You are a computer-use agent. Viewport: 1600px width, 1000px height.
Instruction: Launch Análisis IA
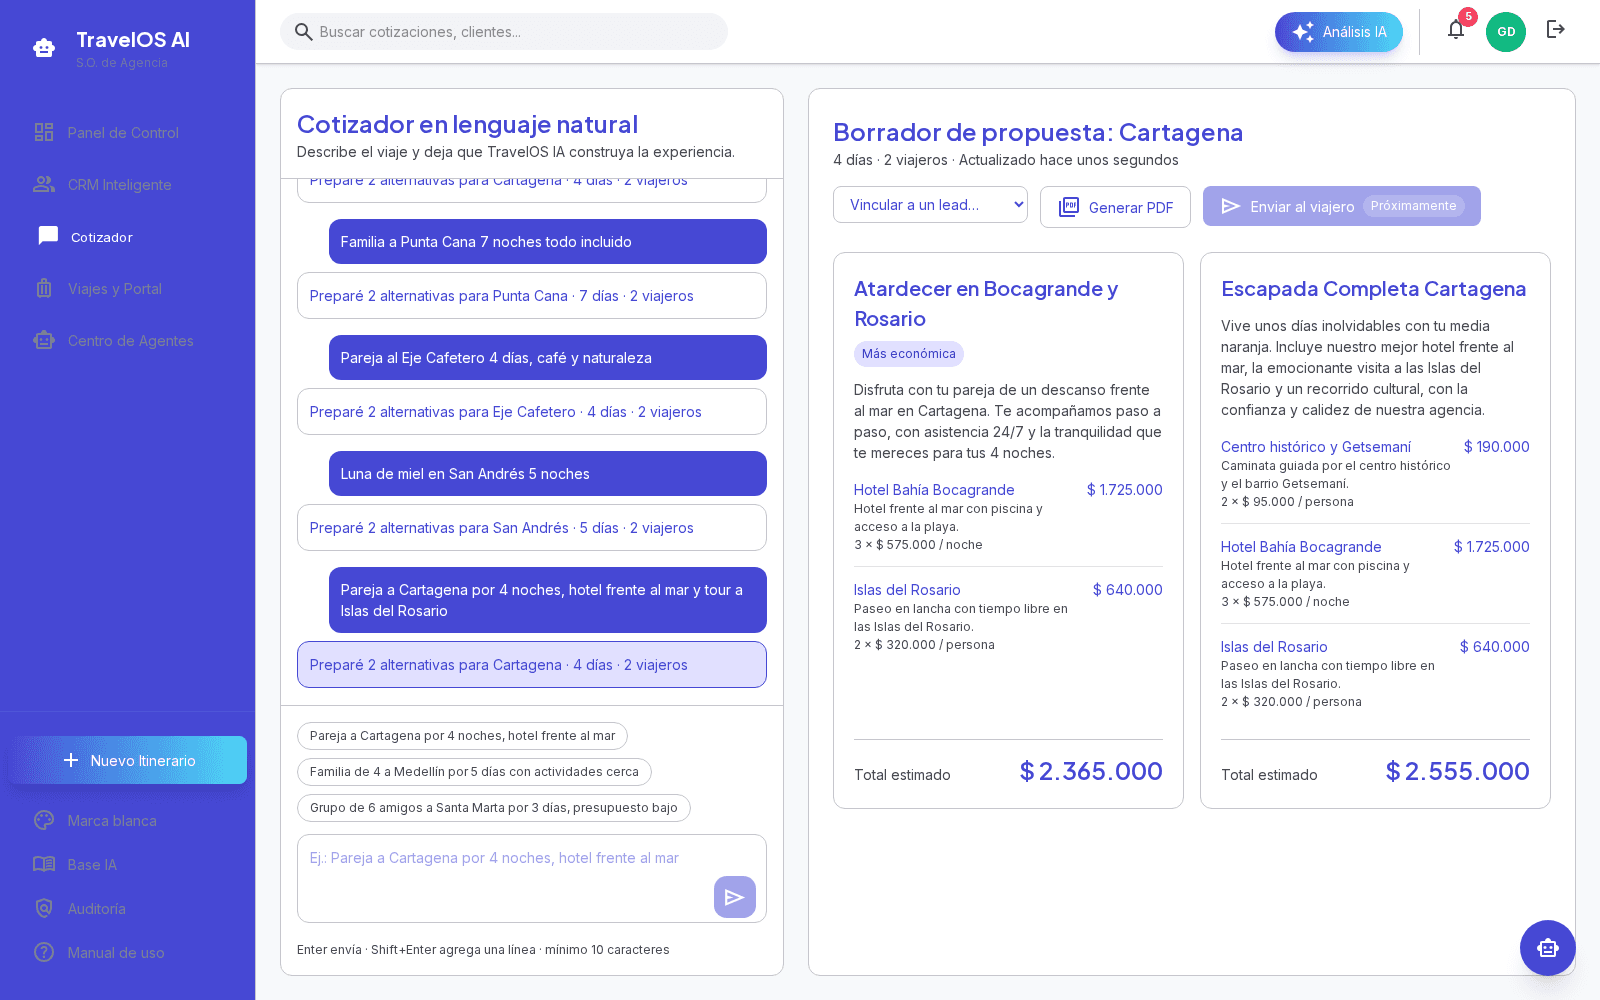(1339, 32)
